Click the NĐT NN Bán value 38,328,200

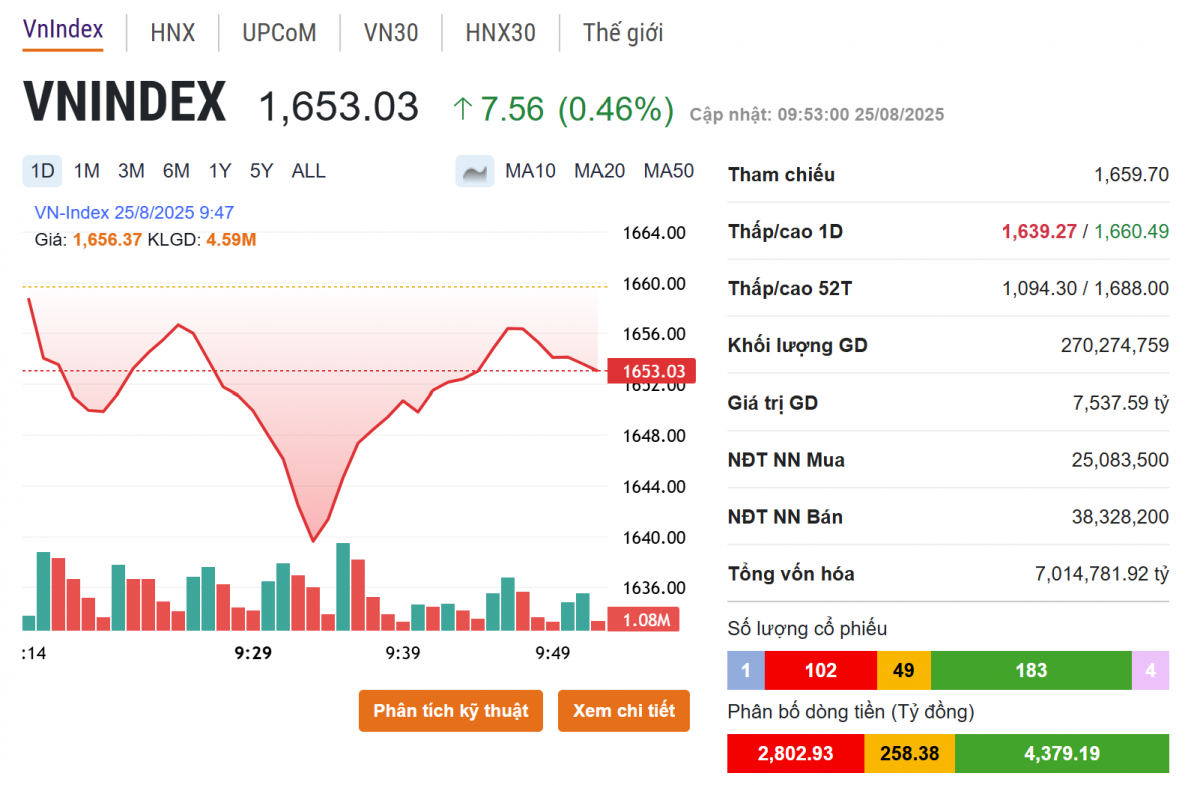(x=1120, y=517)
